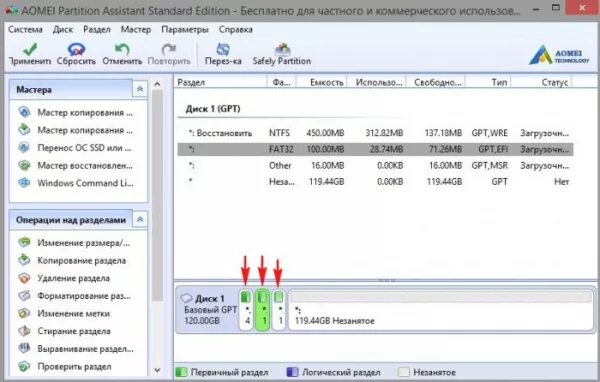Choose Изменение метки operation
Viewport: 600px width, 382px height.
(x=64, y=313)
